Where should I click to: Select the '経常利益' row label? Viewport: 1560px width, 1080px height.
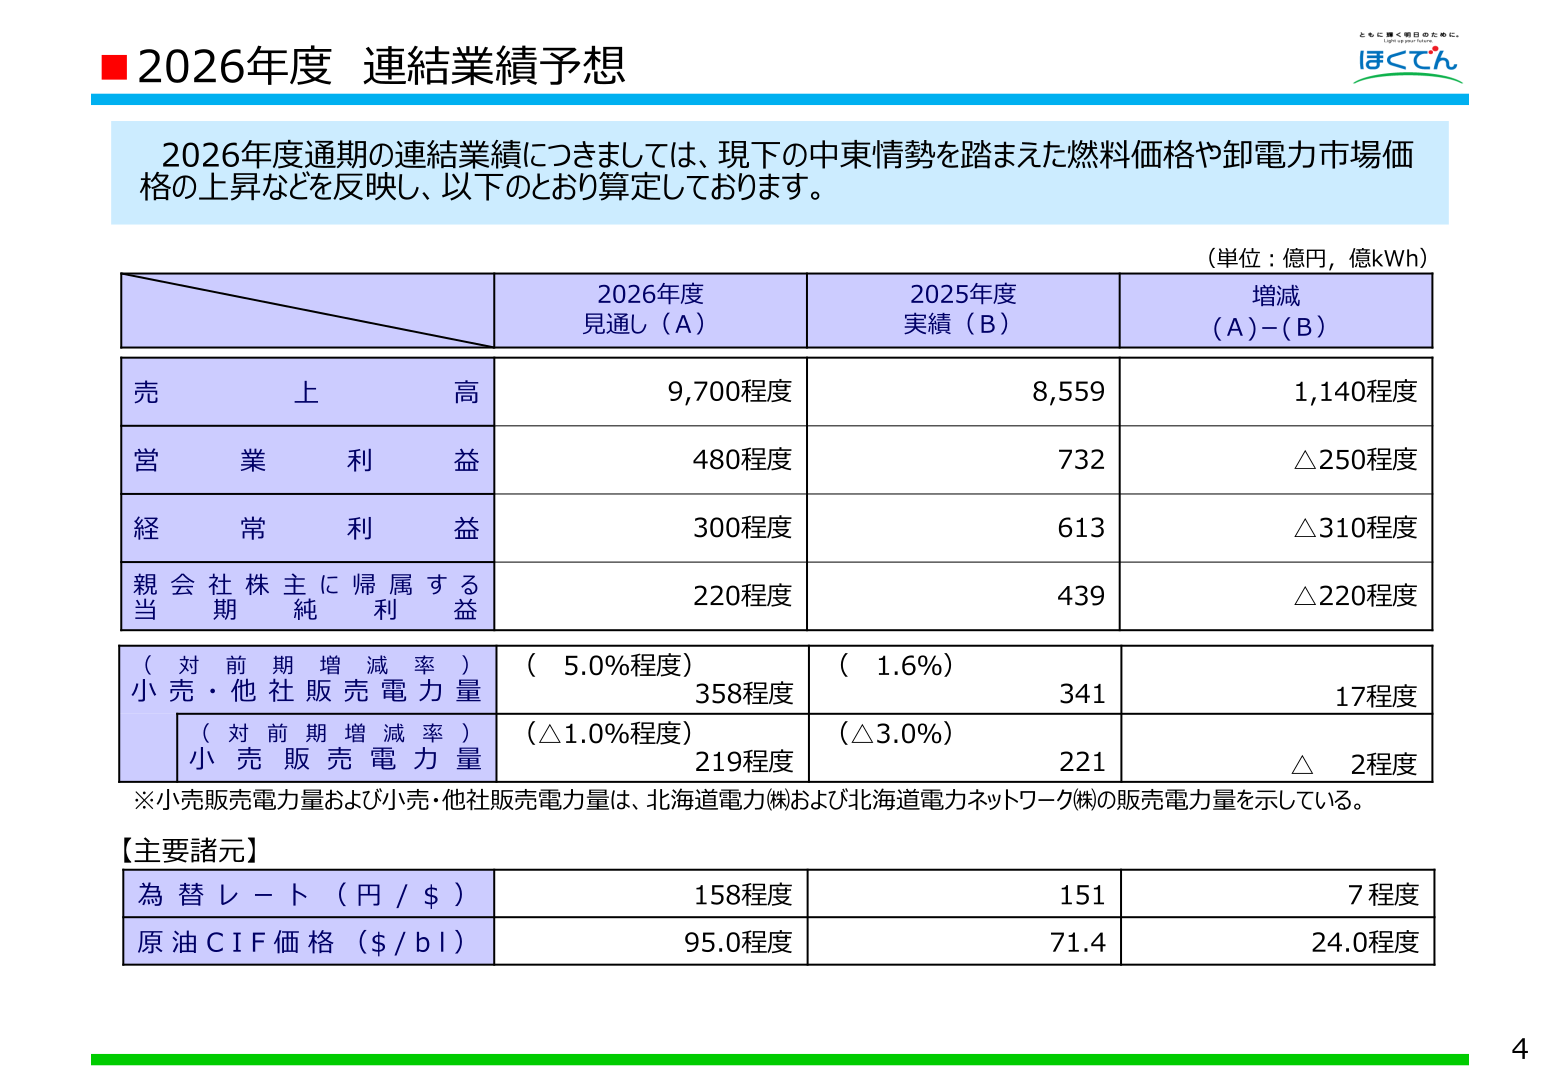pos(307,528)
